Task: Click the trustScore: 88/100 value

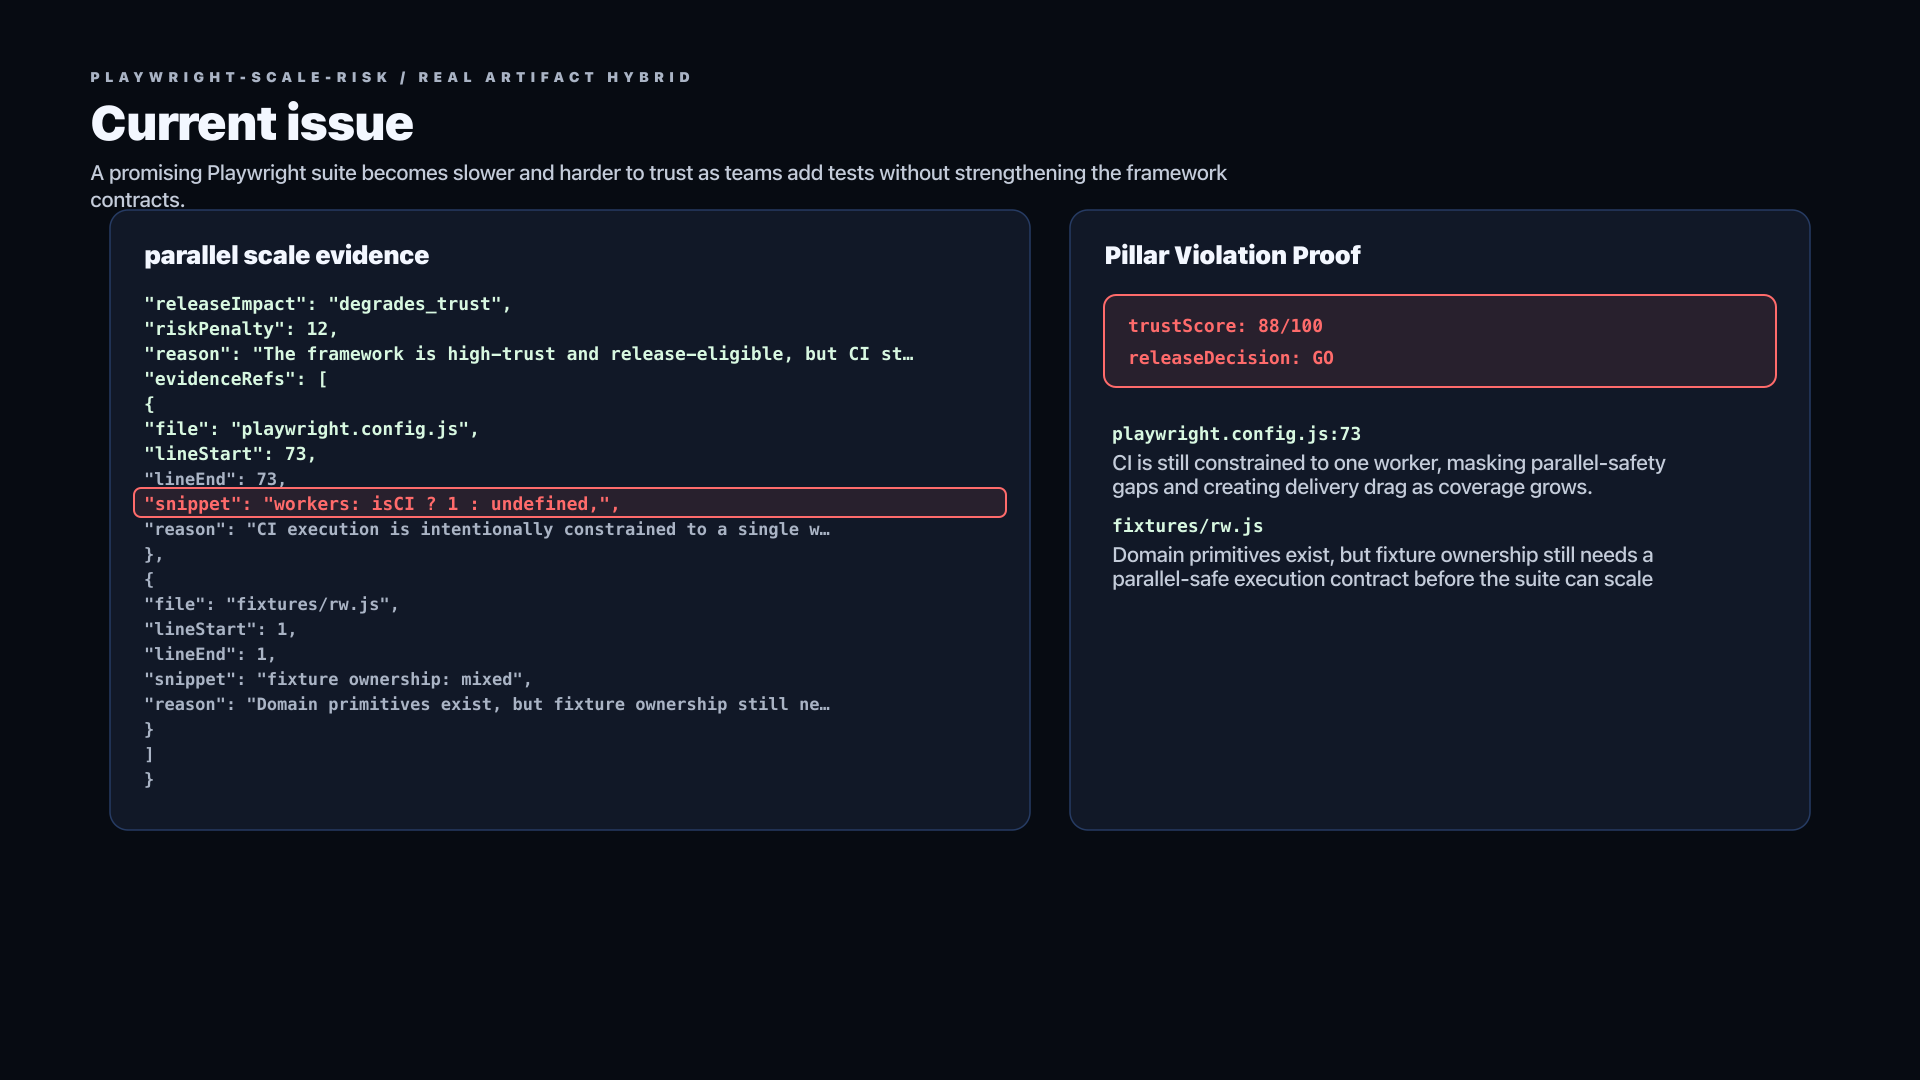Action: point(1225,326)
